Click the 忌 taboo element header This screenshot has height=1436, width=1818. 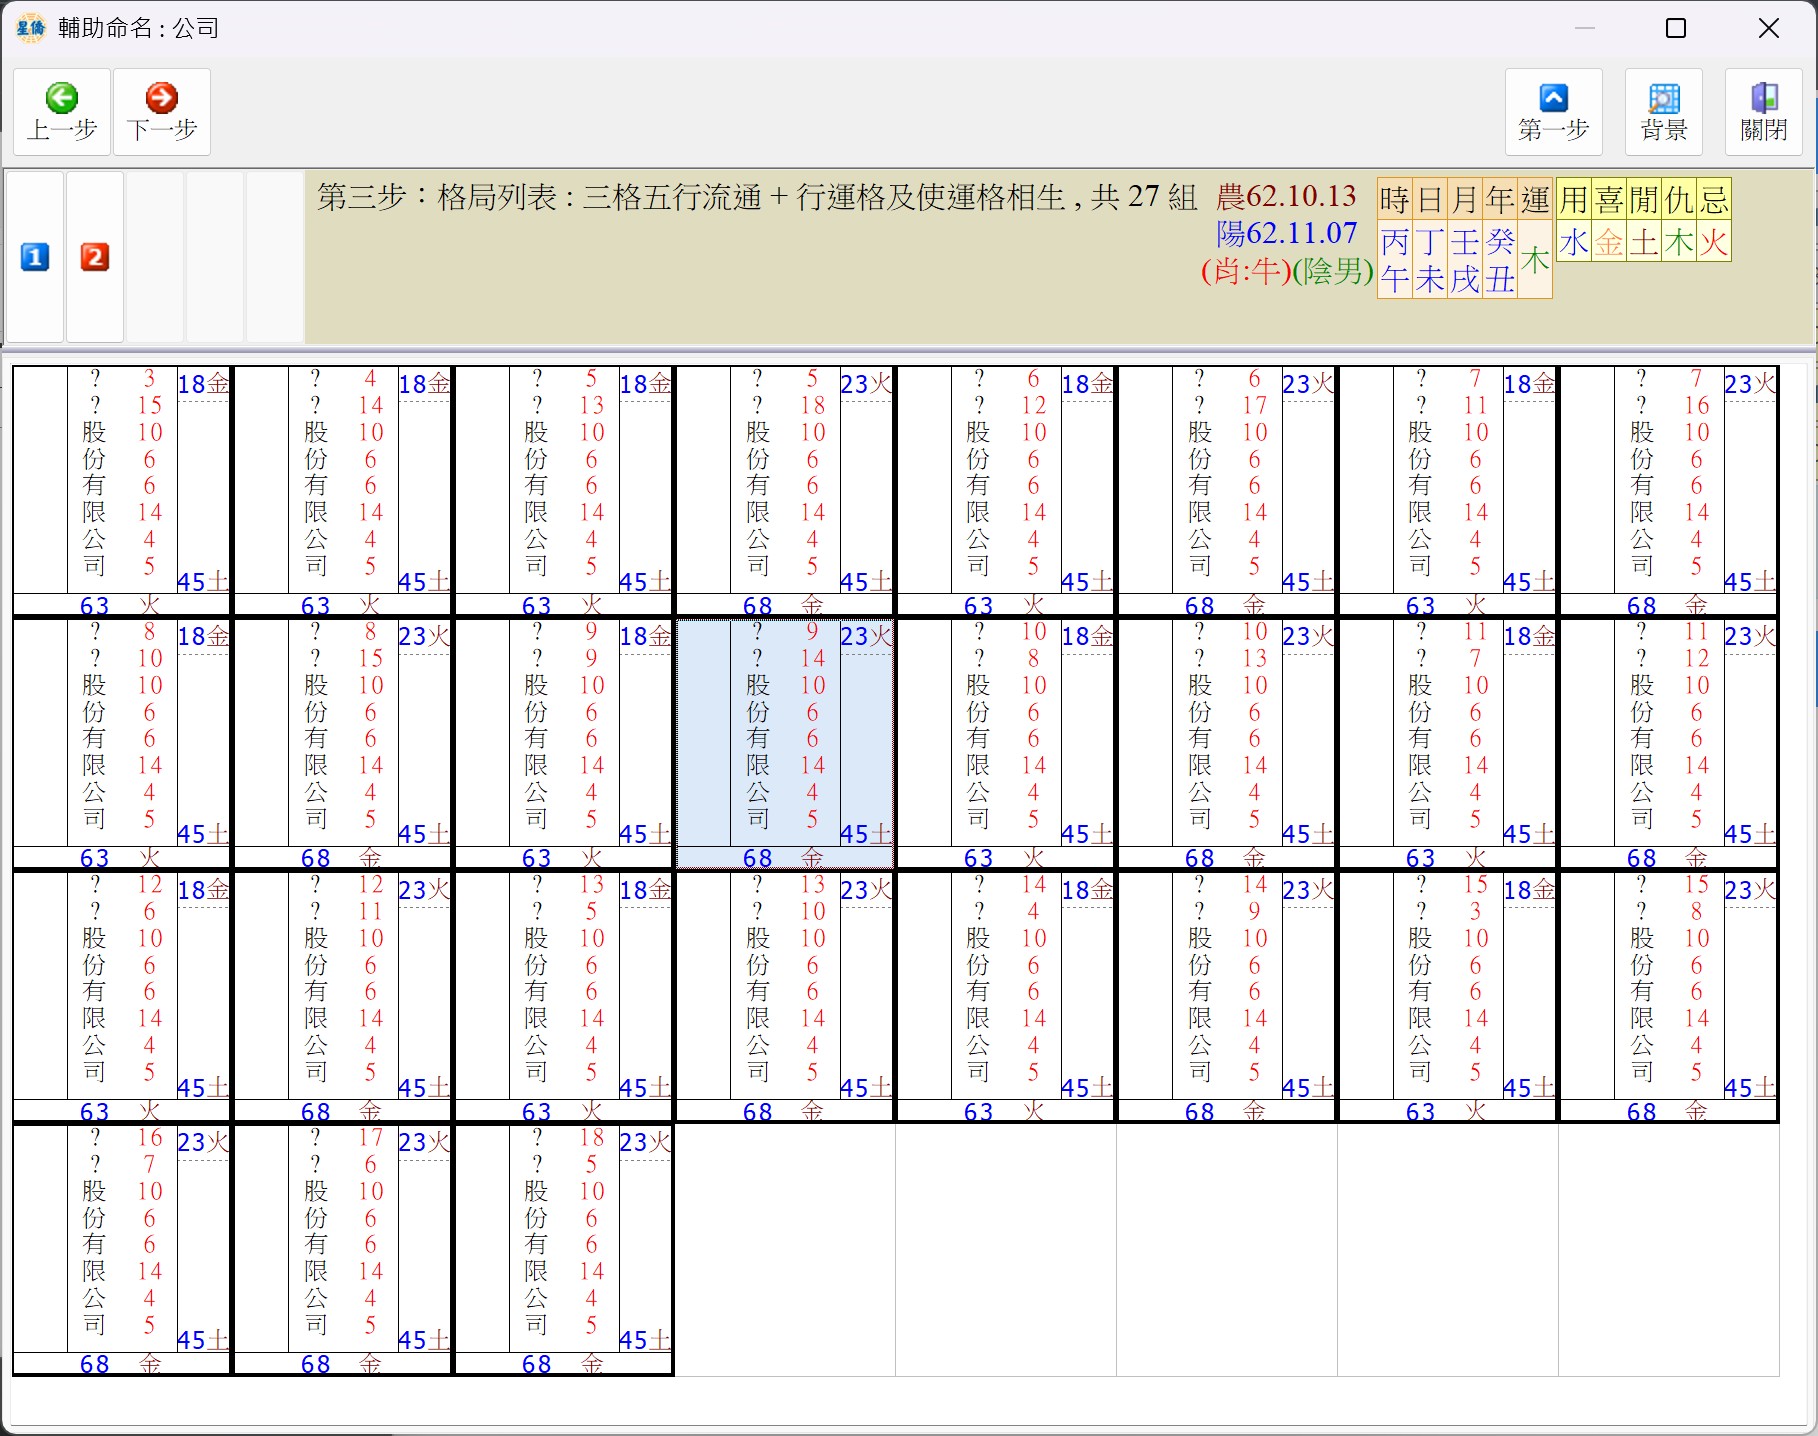pyautogui.click(x=1714, y=200)
